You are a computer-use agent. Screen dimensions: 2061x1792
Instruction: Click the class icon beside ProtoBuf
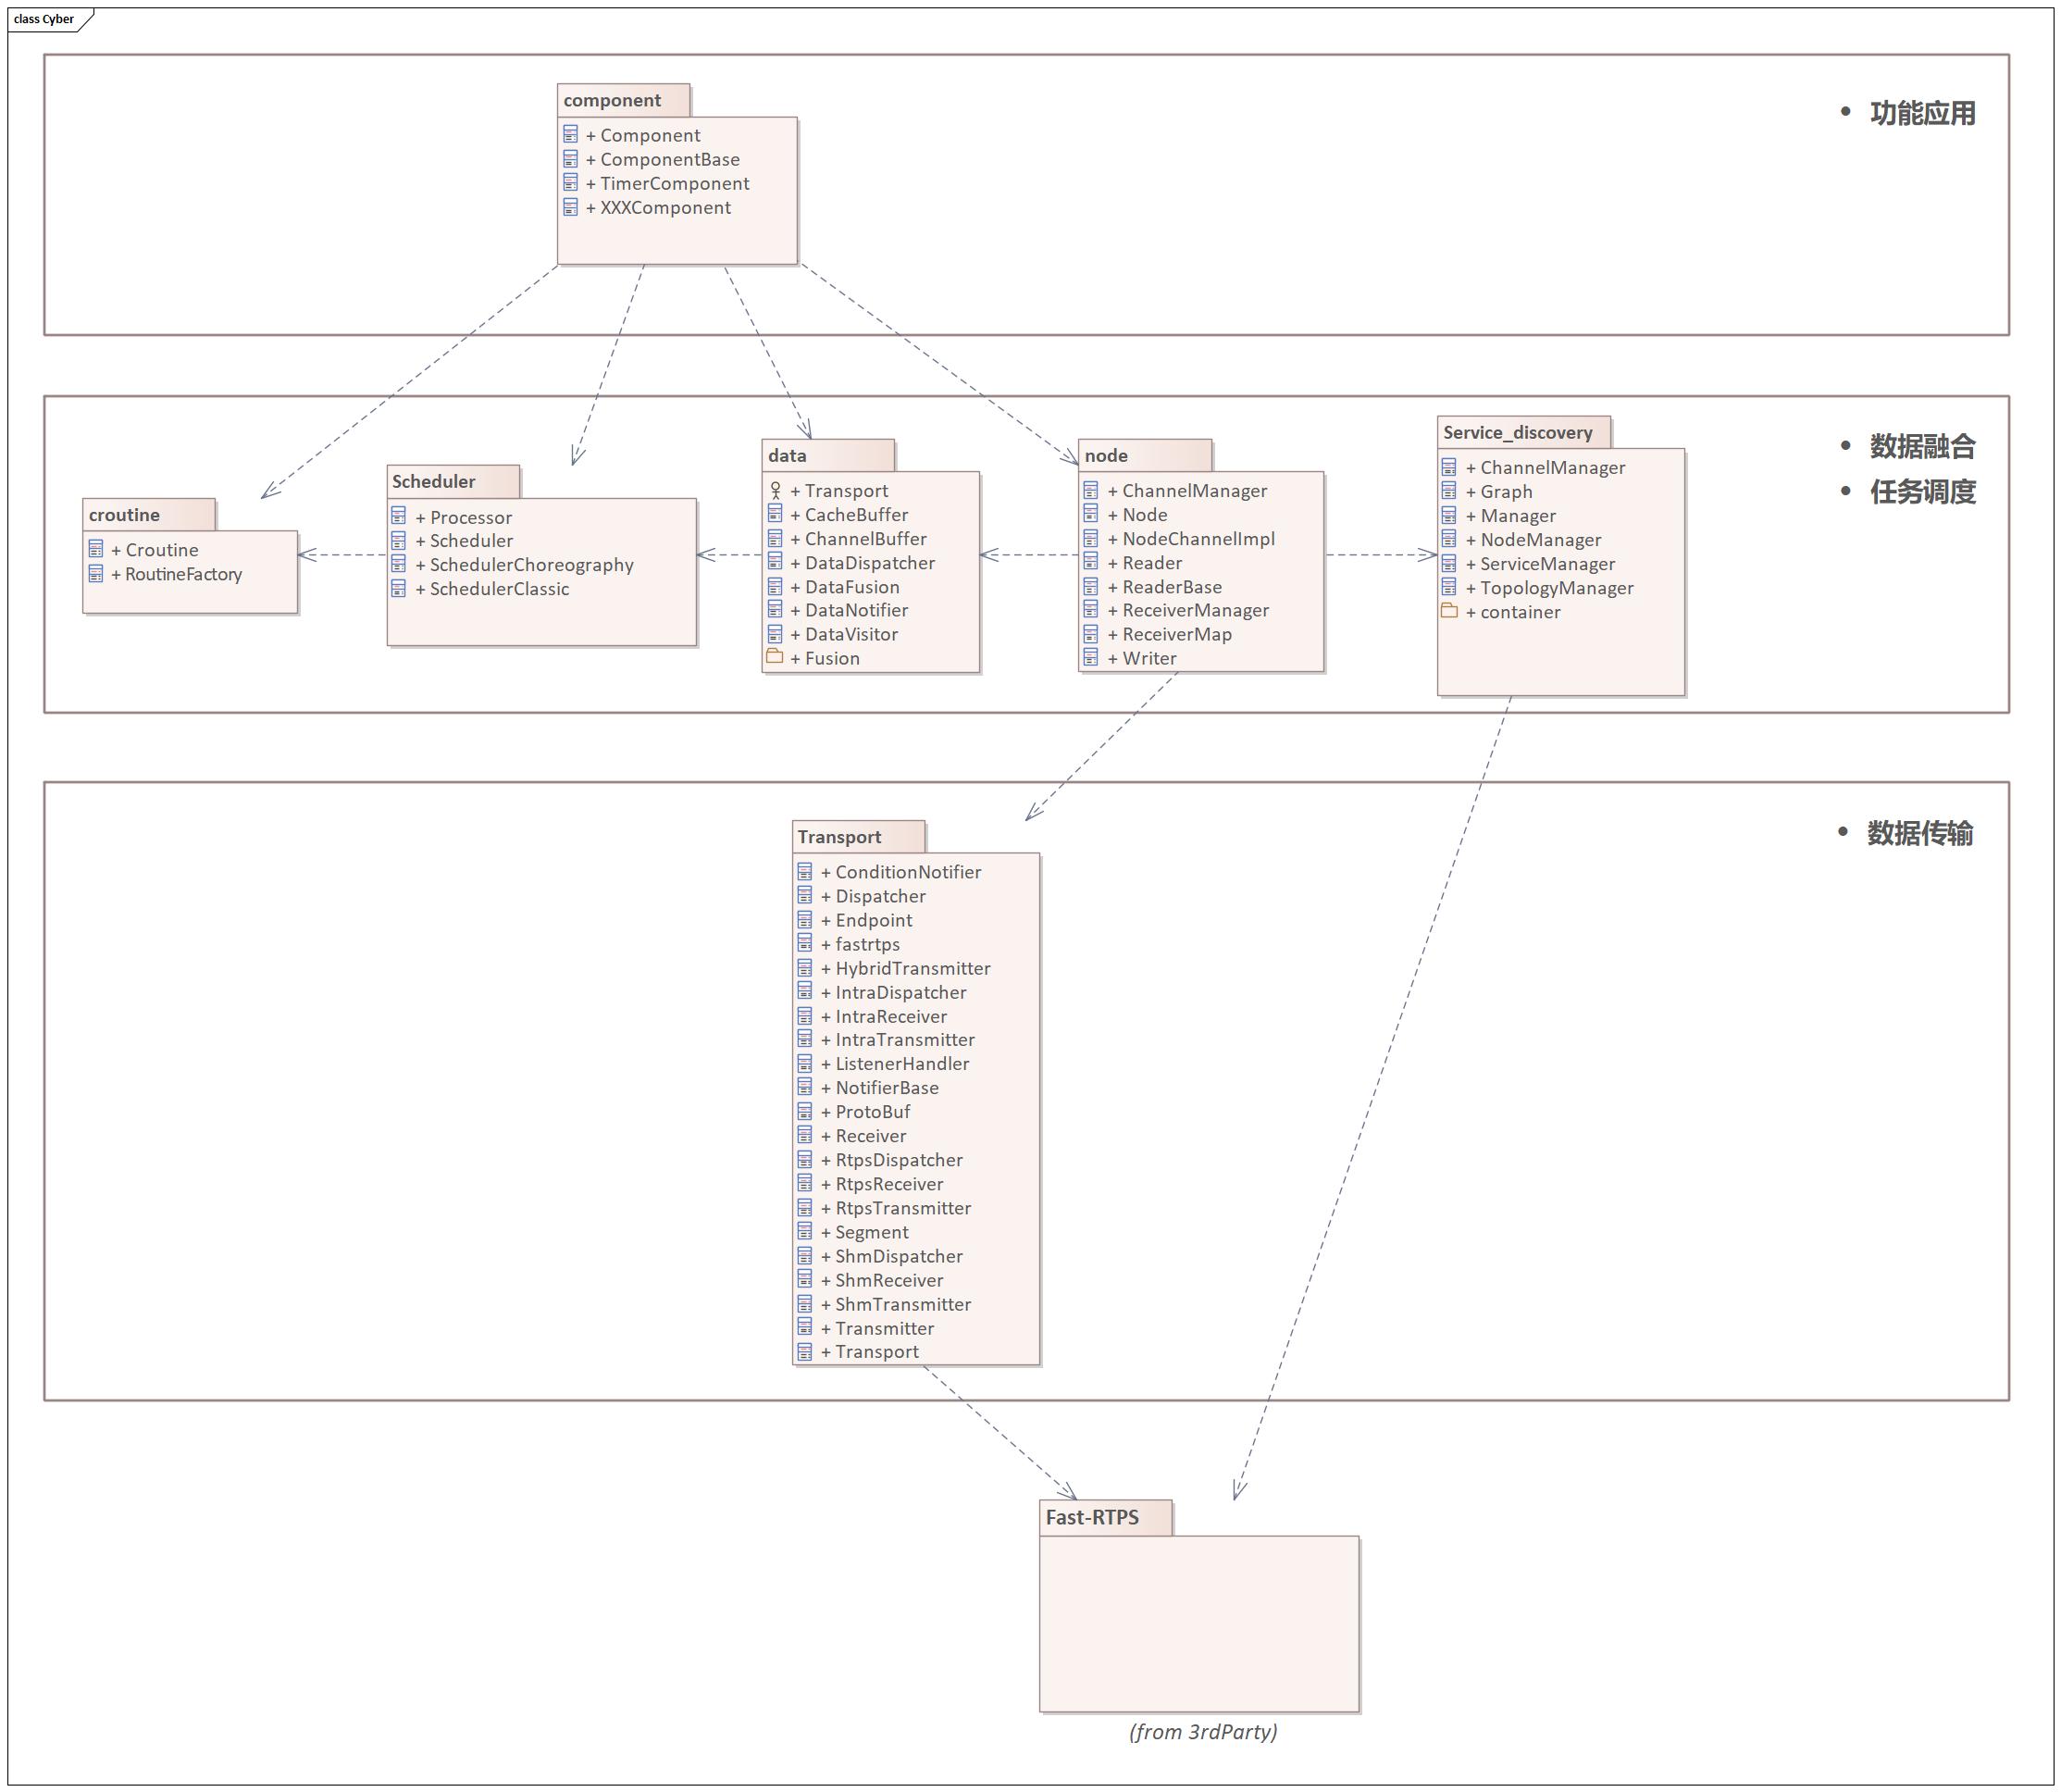coord(805,1110)
